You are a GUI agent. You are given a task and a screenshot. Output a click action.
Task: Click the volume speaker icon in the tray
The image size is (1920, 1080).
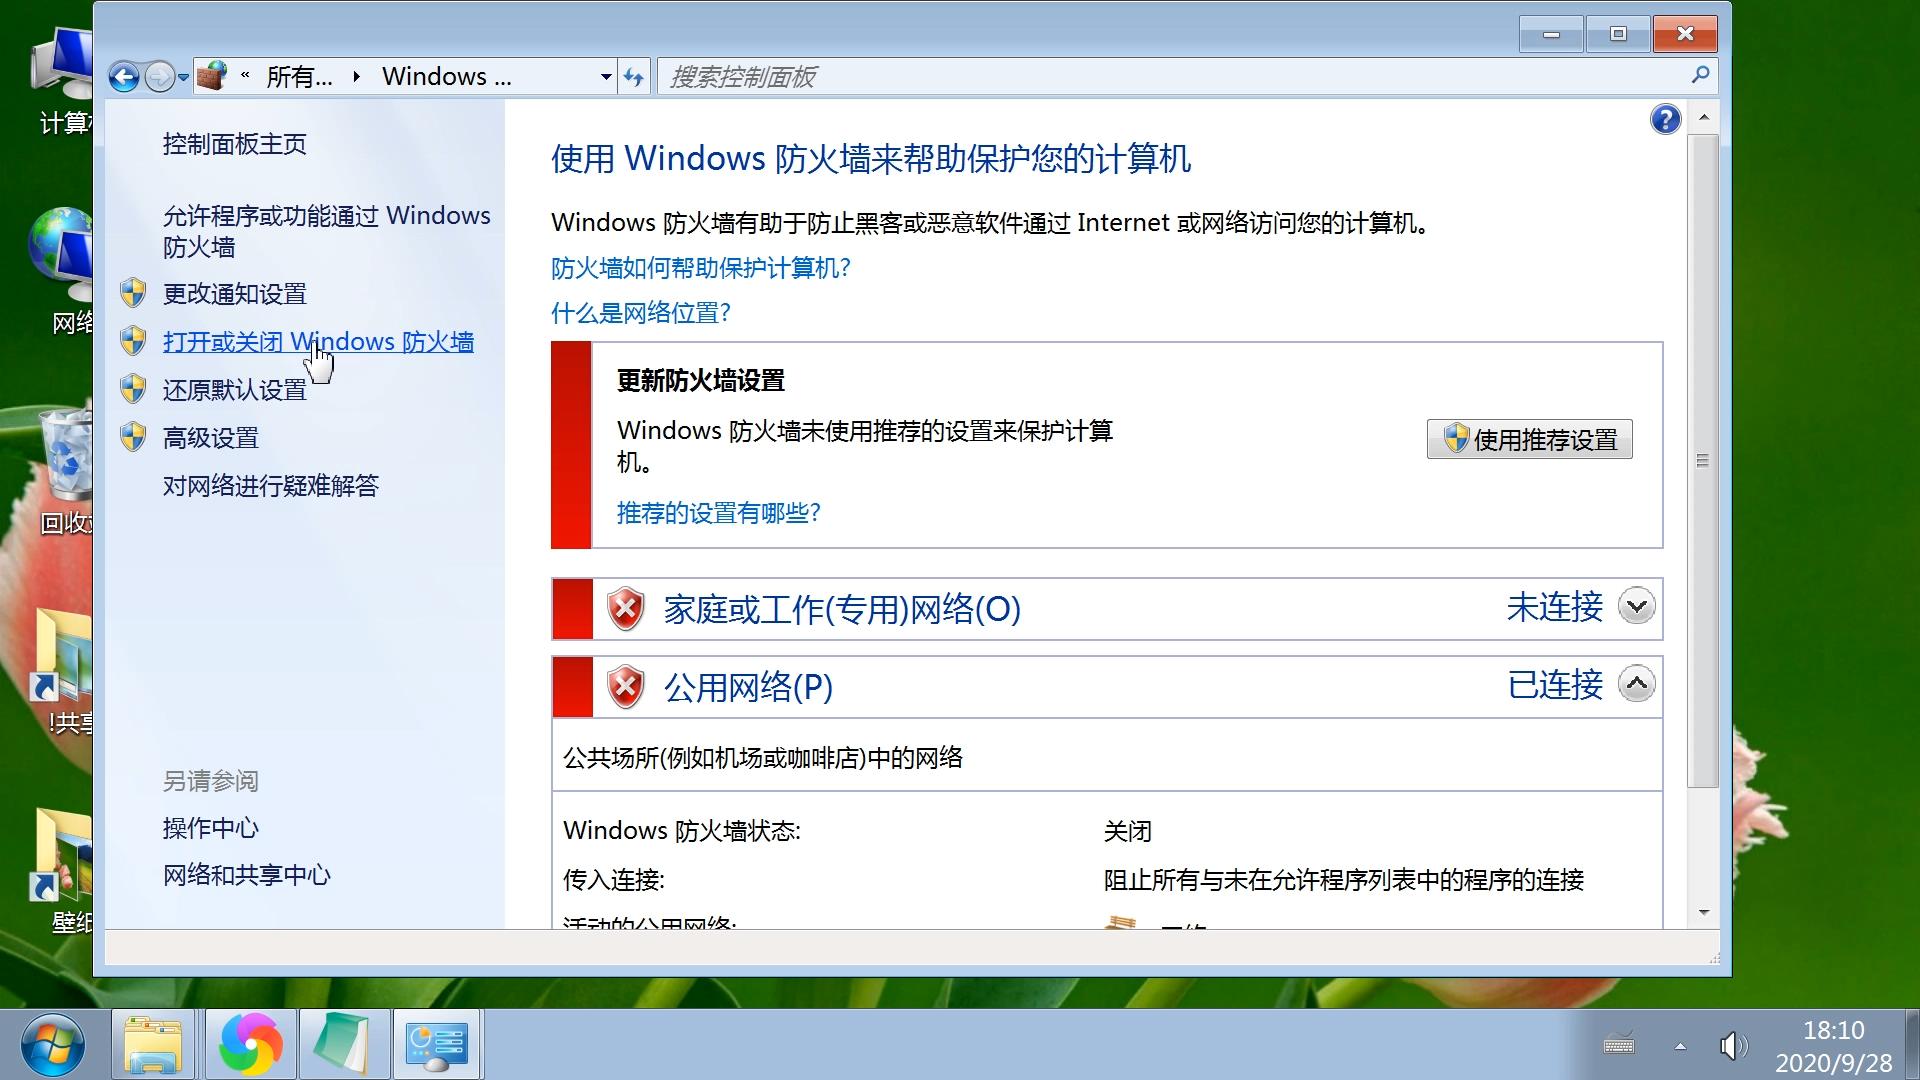(1732, 1046)
